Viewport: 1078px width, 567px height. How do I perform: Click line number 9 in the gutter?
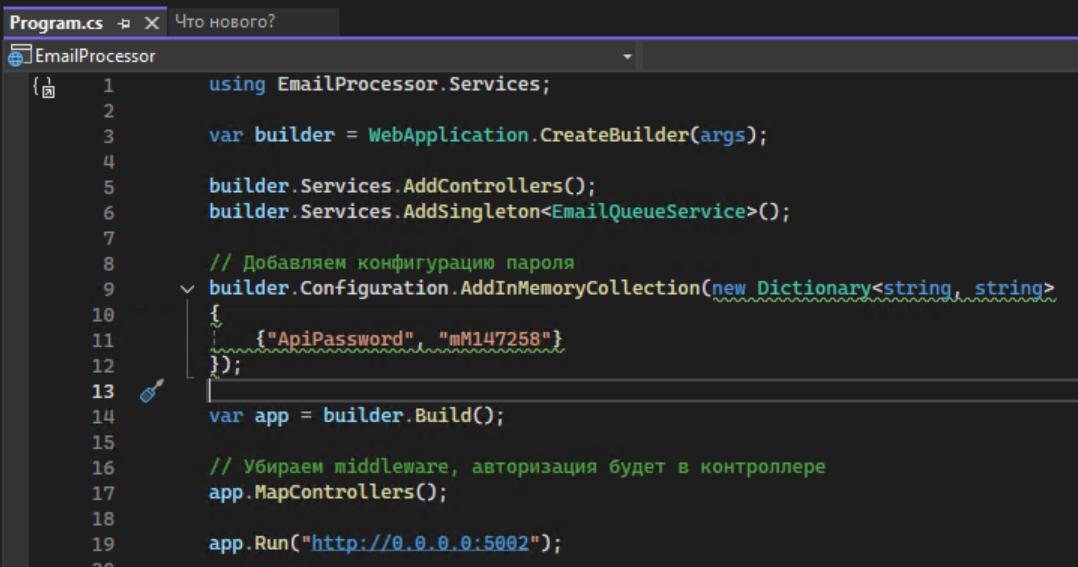click(x=108, y=289)
